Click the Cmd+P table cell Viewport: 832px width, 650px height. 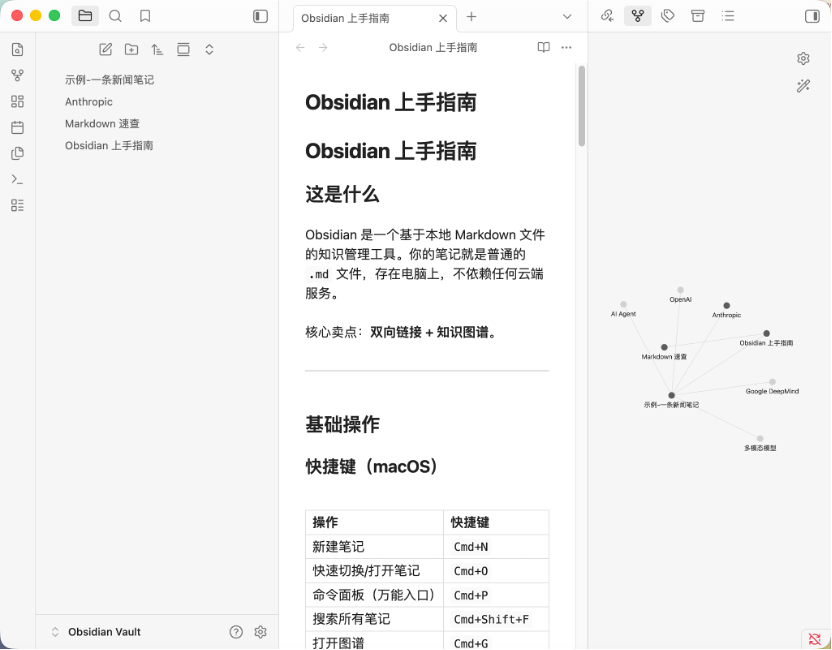pos(496,595)
